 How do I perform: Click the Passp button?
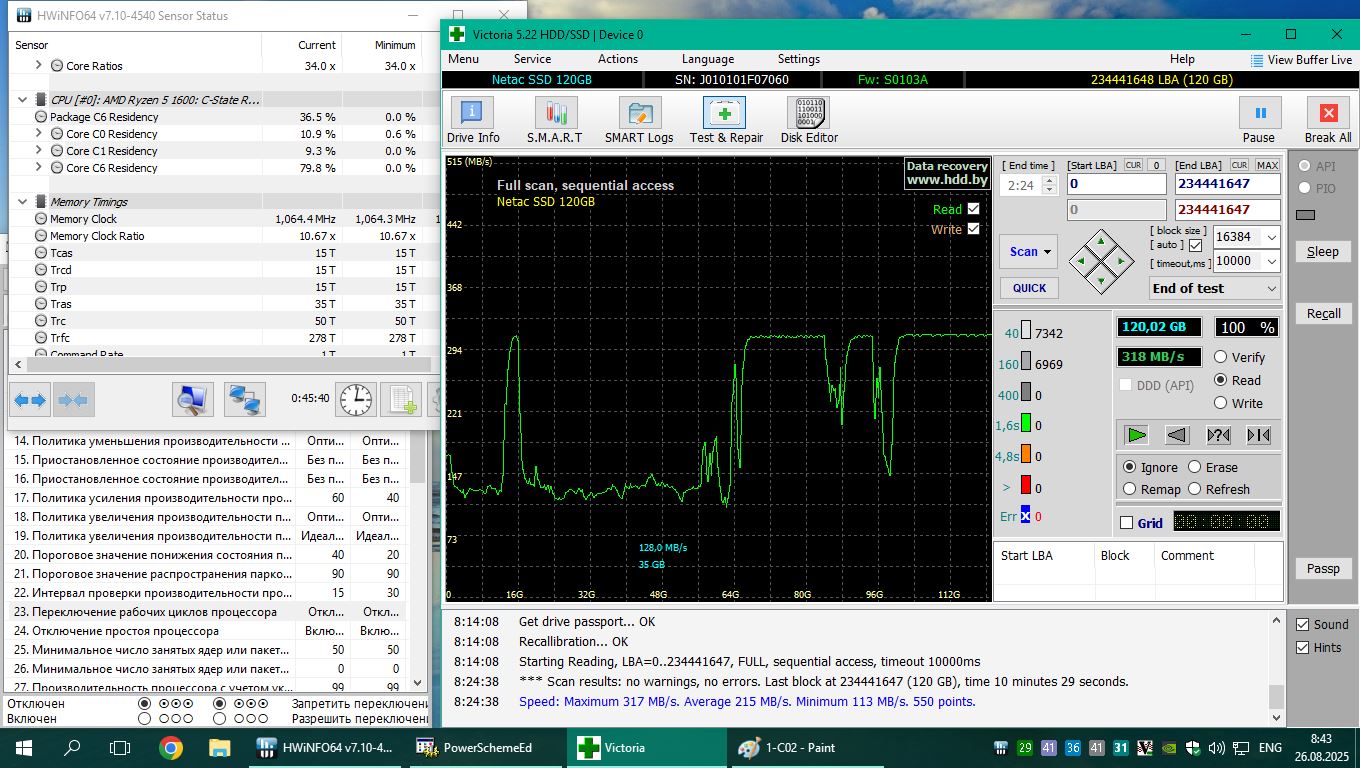[x=1323, y=569]
